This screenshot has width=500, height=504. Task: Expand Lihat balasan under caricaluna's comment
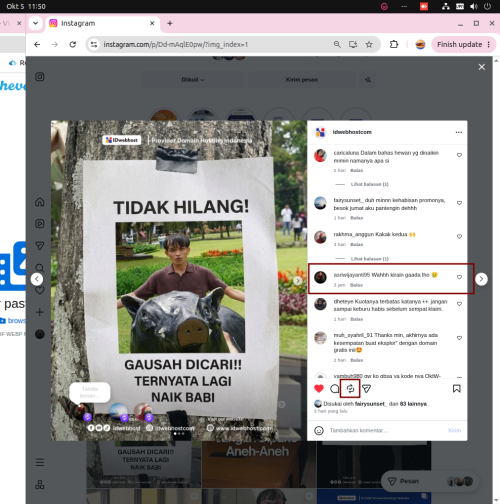369,184
